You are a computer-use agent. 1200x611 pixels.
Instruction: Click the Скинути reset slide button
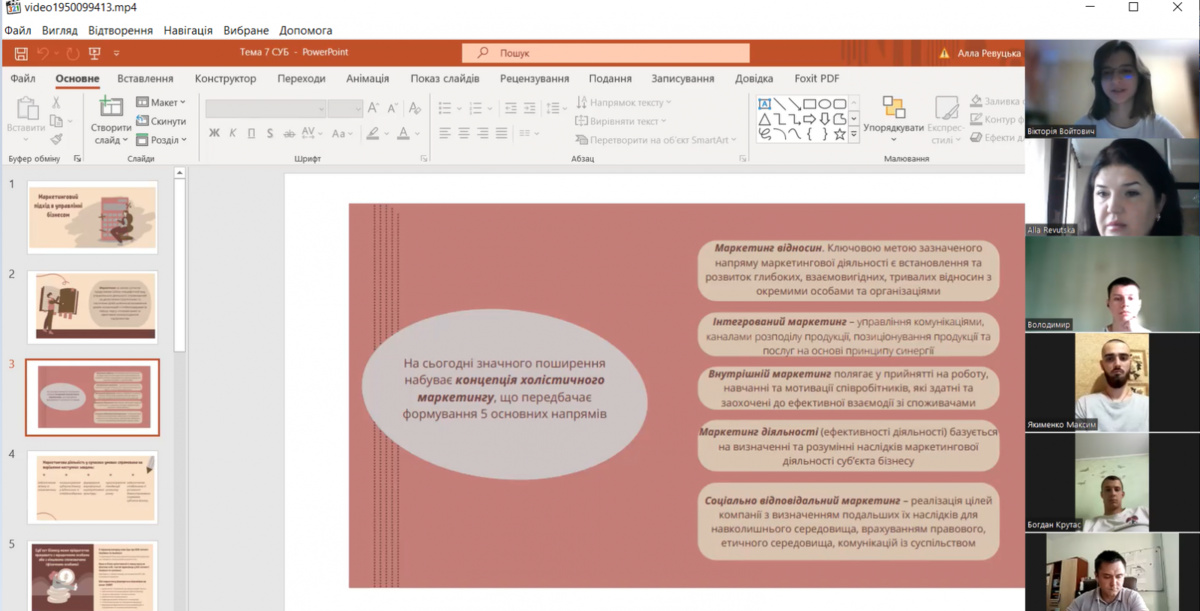pos(161,121)
